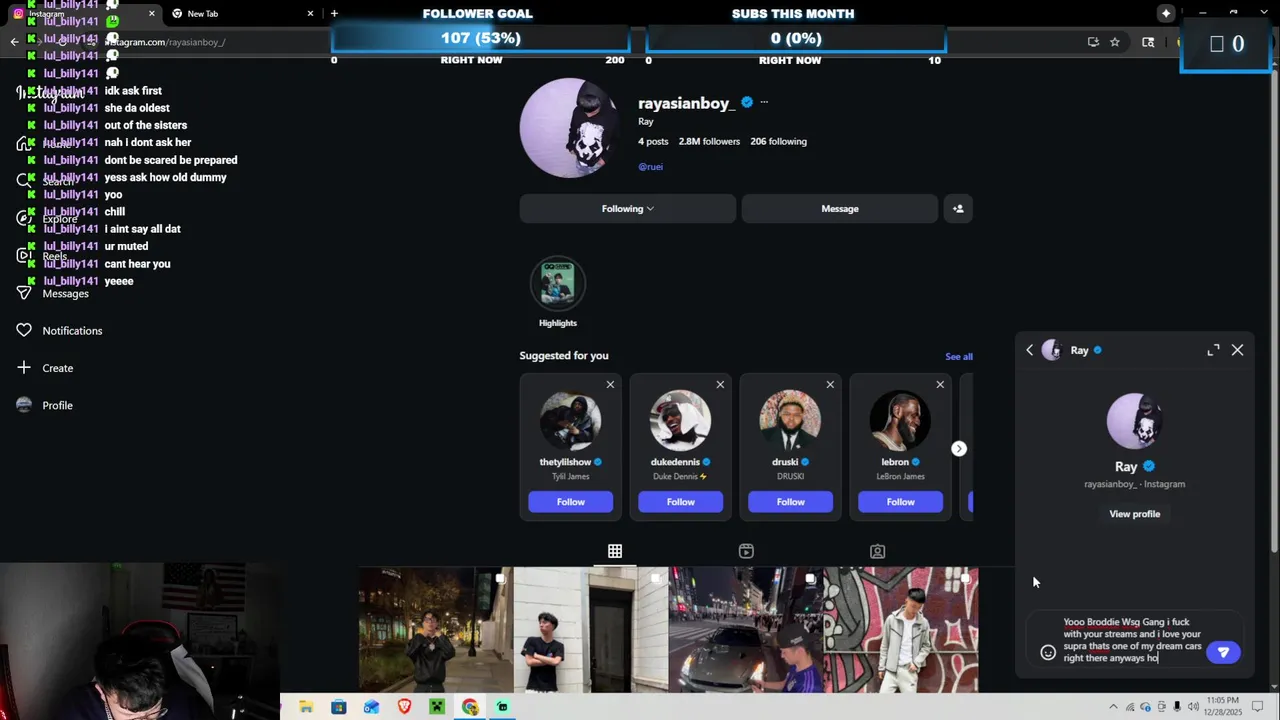The width and height of the screenshot is (1280, 720).
Task: Click the Message button
Action: (x=840, y=209)
